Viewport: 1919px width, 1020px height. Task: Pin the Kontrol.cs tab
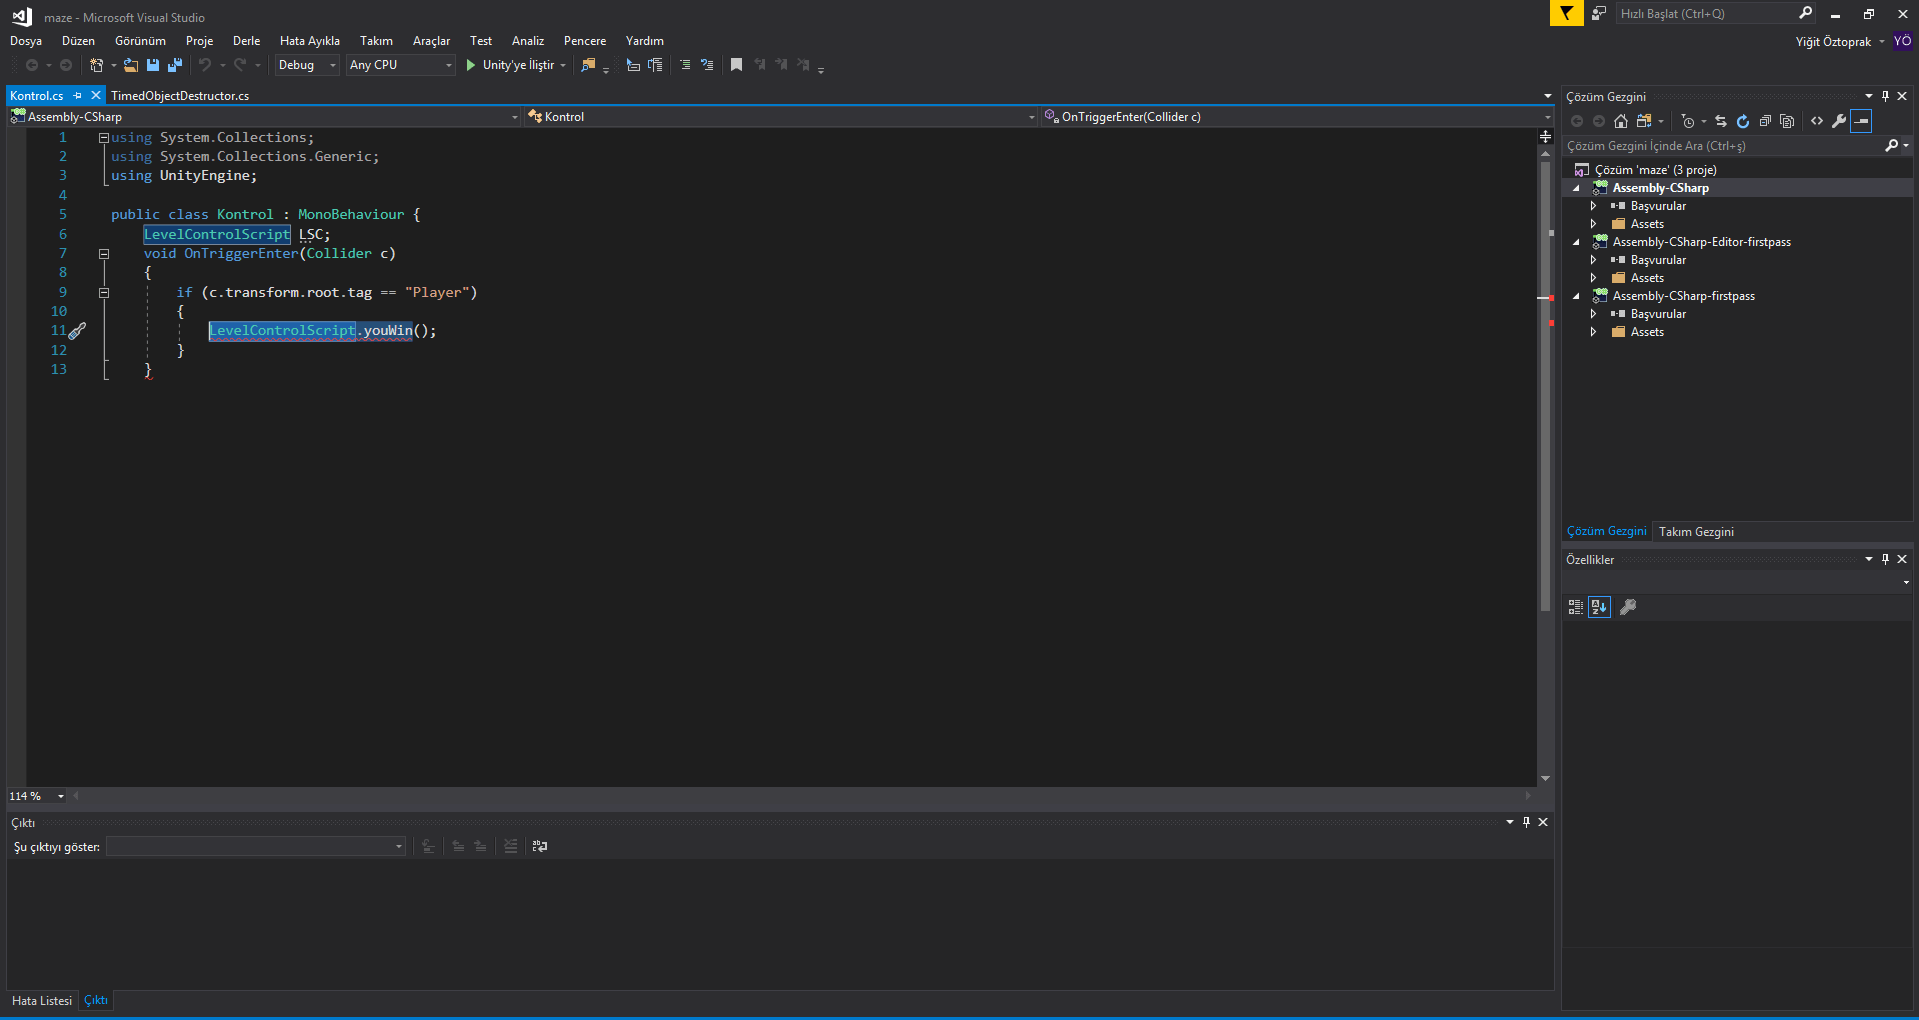pyautogui.click(x=77, y=96)
